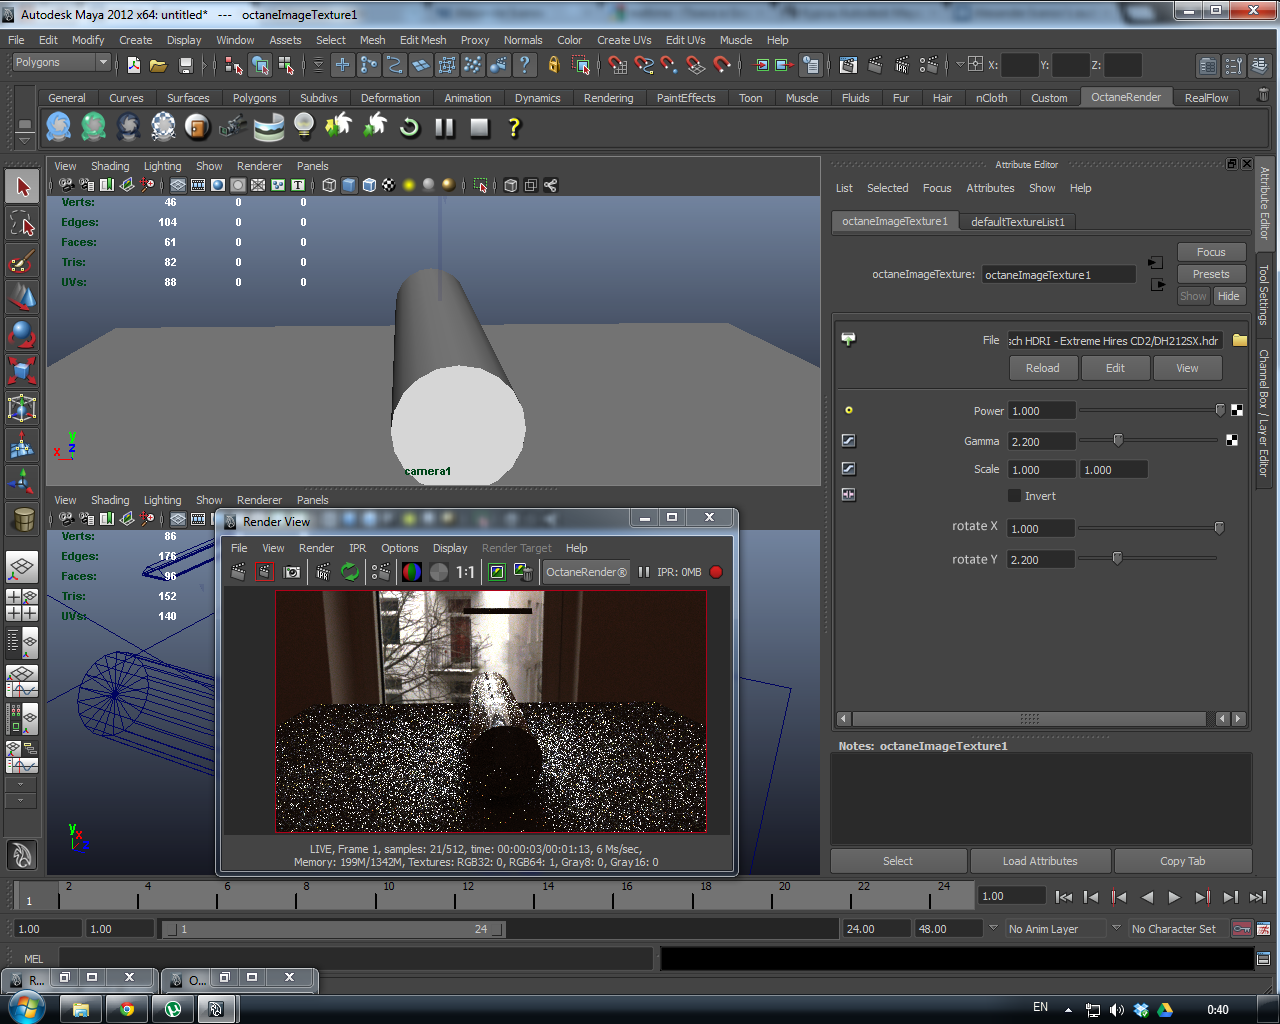Toggle the Auto Keyframe button near Character Set
1280x1024 pixels.
[x=1242, y=929]
